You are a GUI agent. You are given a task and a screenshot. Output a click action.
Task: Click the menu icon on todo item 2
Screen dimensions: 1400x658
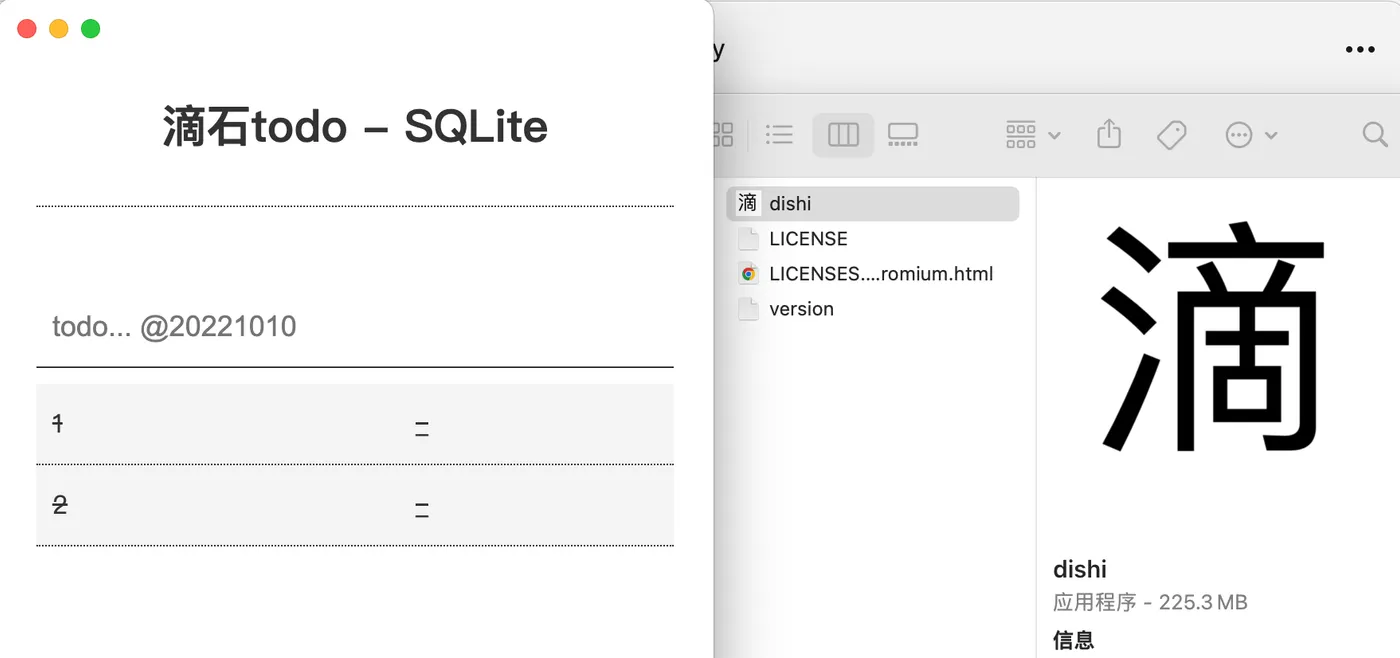422,510
